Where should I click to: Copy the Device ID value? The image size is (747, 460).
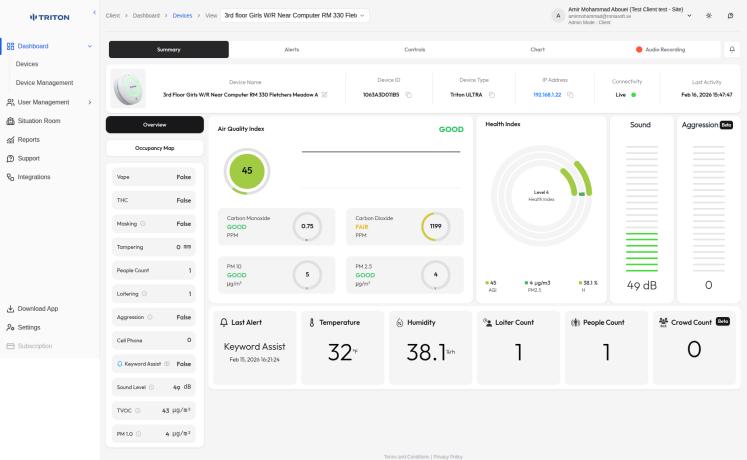[x=408, y=94]
